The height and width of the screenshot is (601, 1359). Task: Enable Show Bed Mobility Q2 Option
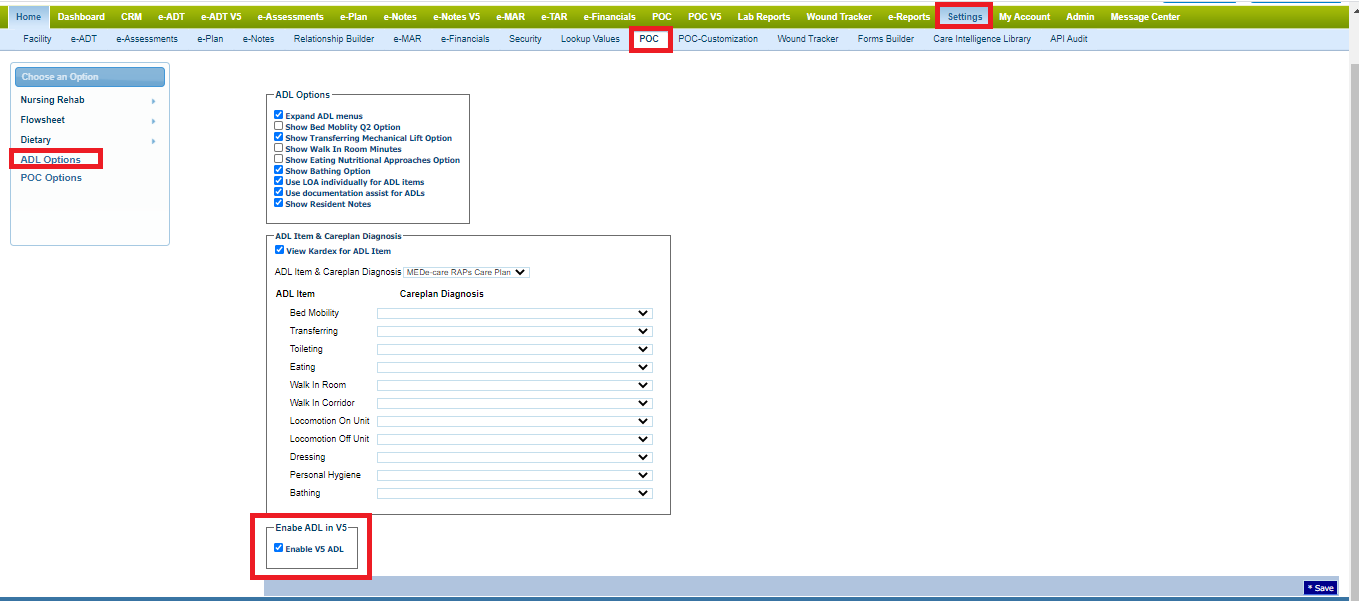point(279,127)
